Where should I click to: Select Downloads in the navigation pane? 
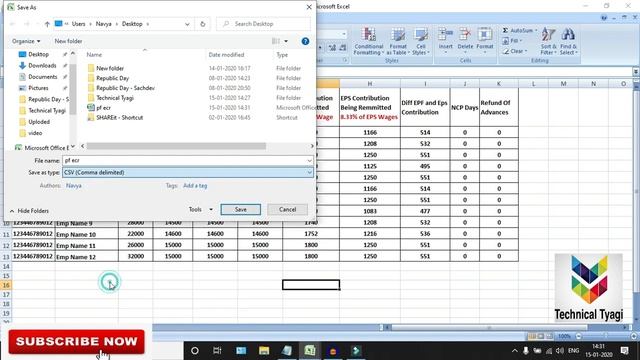tap(42, 65)
